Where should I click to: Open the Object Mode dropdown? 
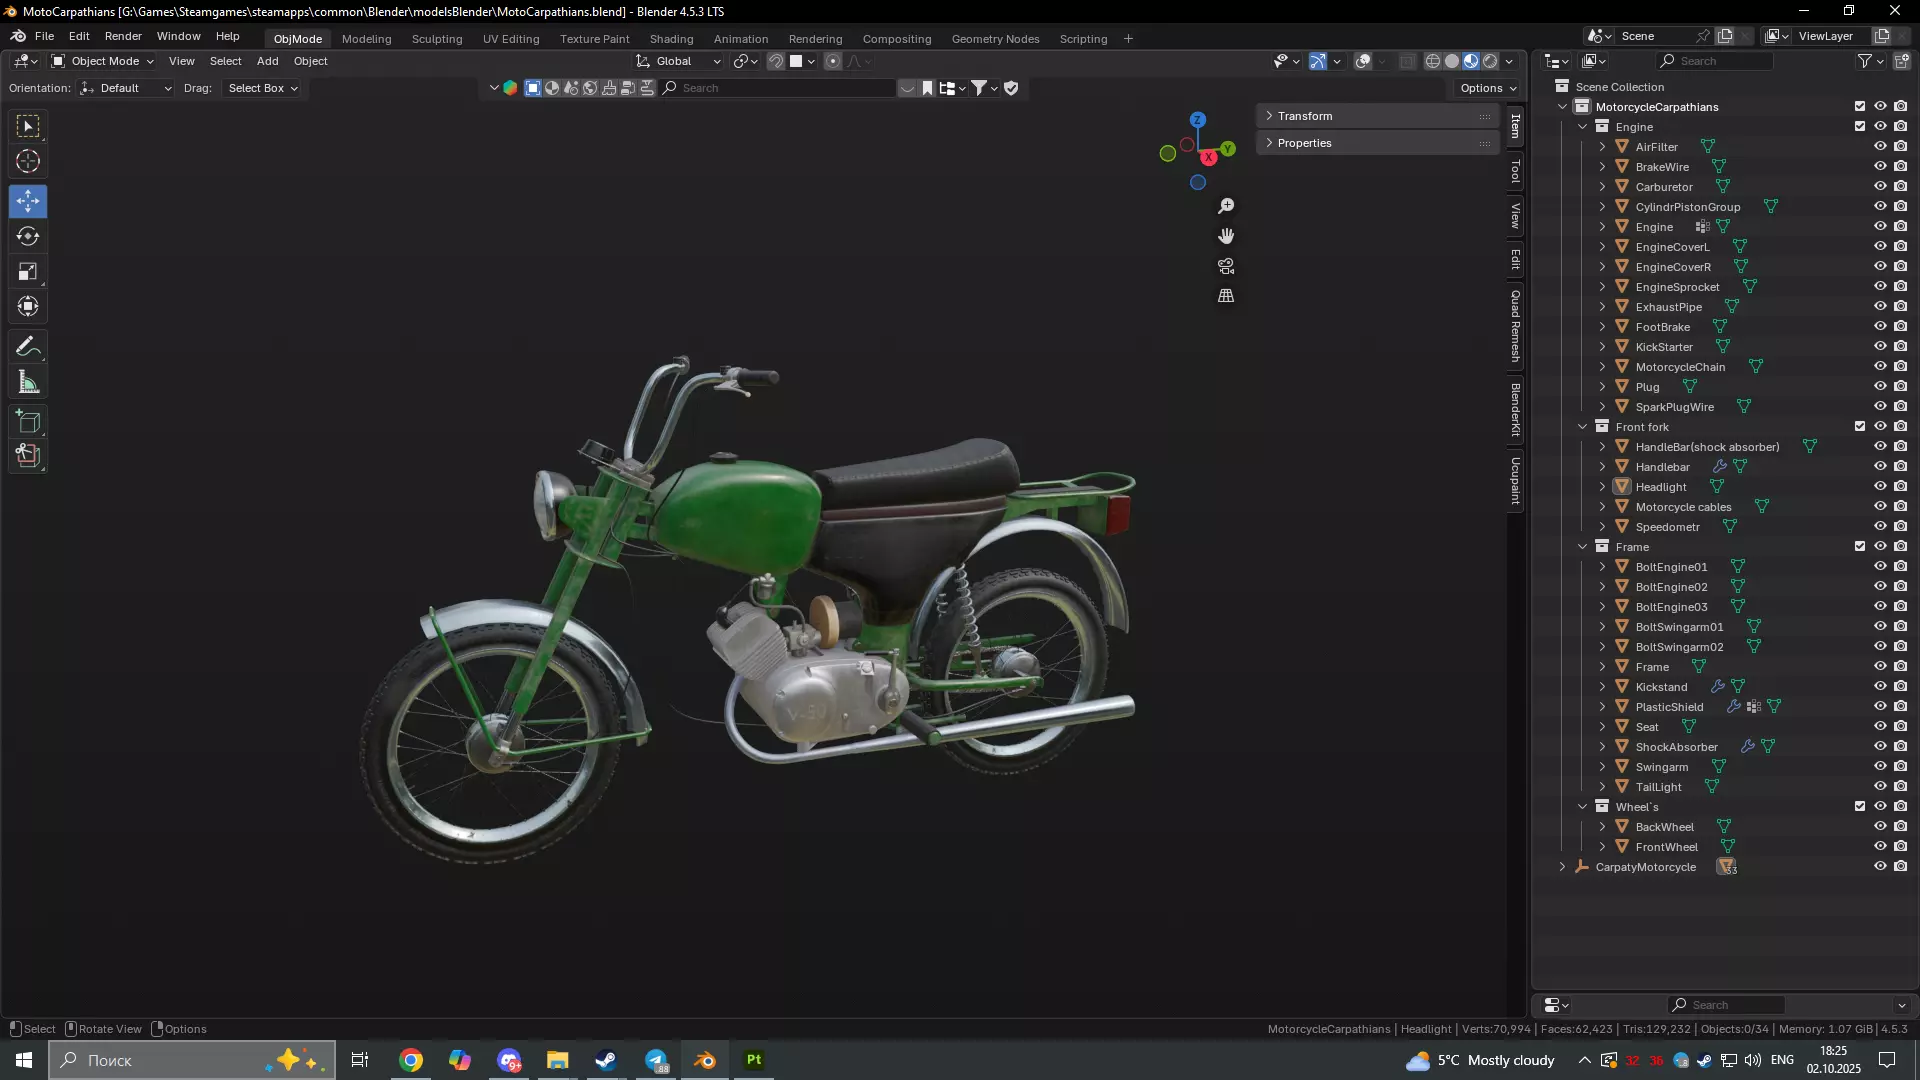click(x=103, y=61)
